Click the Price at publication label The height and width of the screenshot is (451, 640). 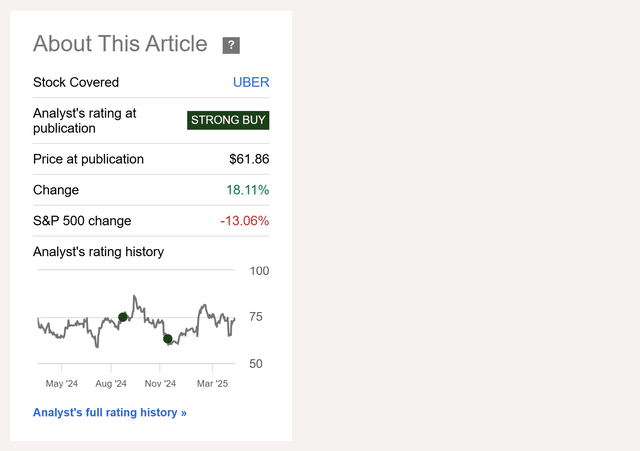[x=88, y=159]
